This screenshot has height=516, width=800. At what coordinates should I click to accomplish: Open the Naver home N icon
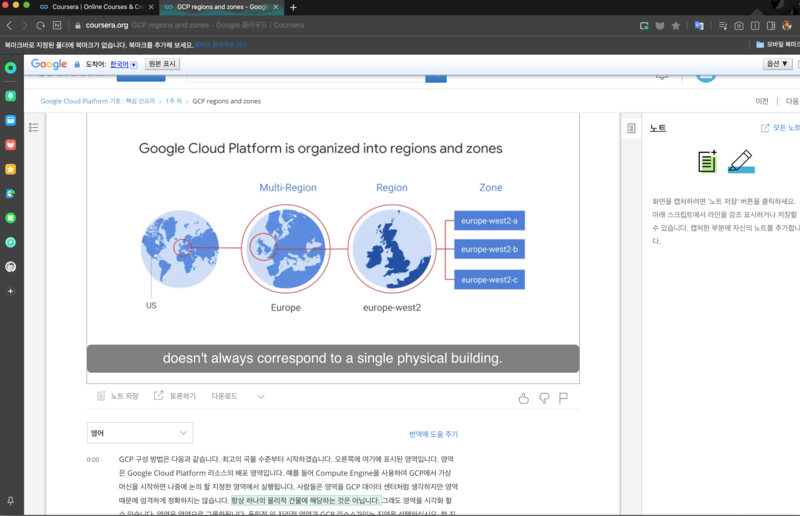(57, 25)
